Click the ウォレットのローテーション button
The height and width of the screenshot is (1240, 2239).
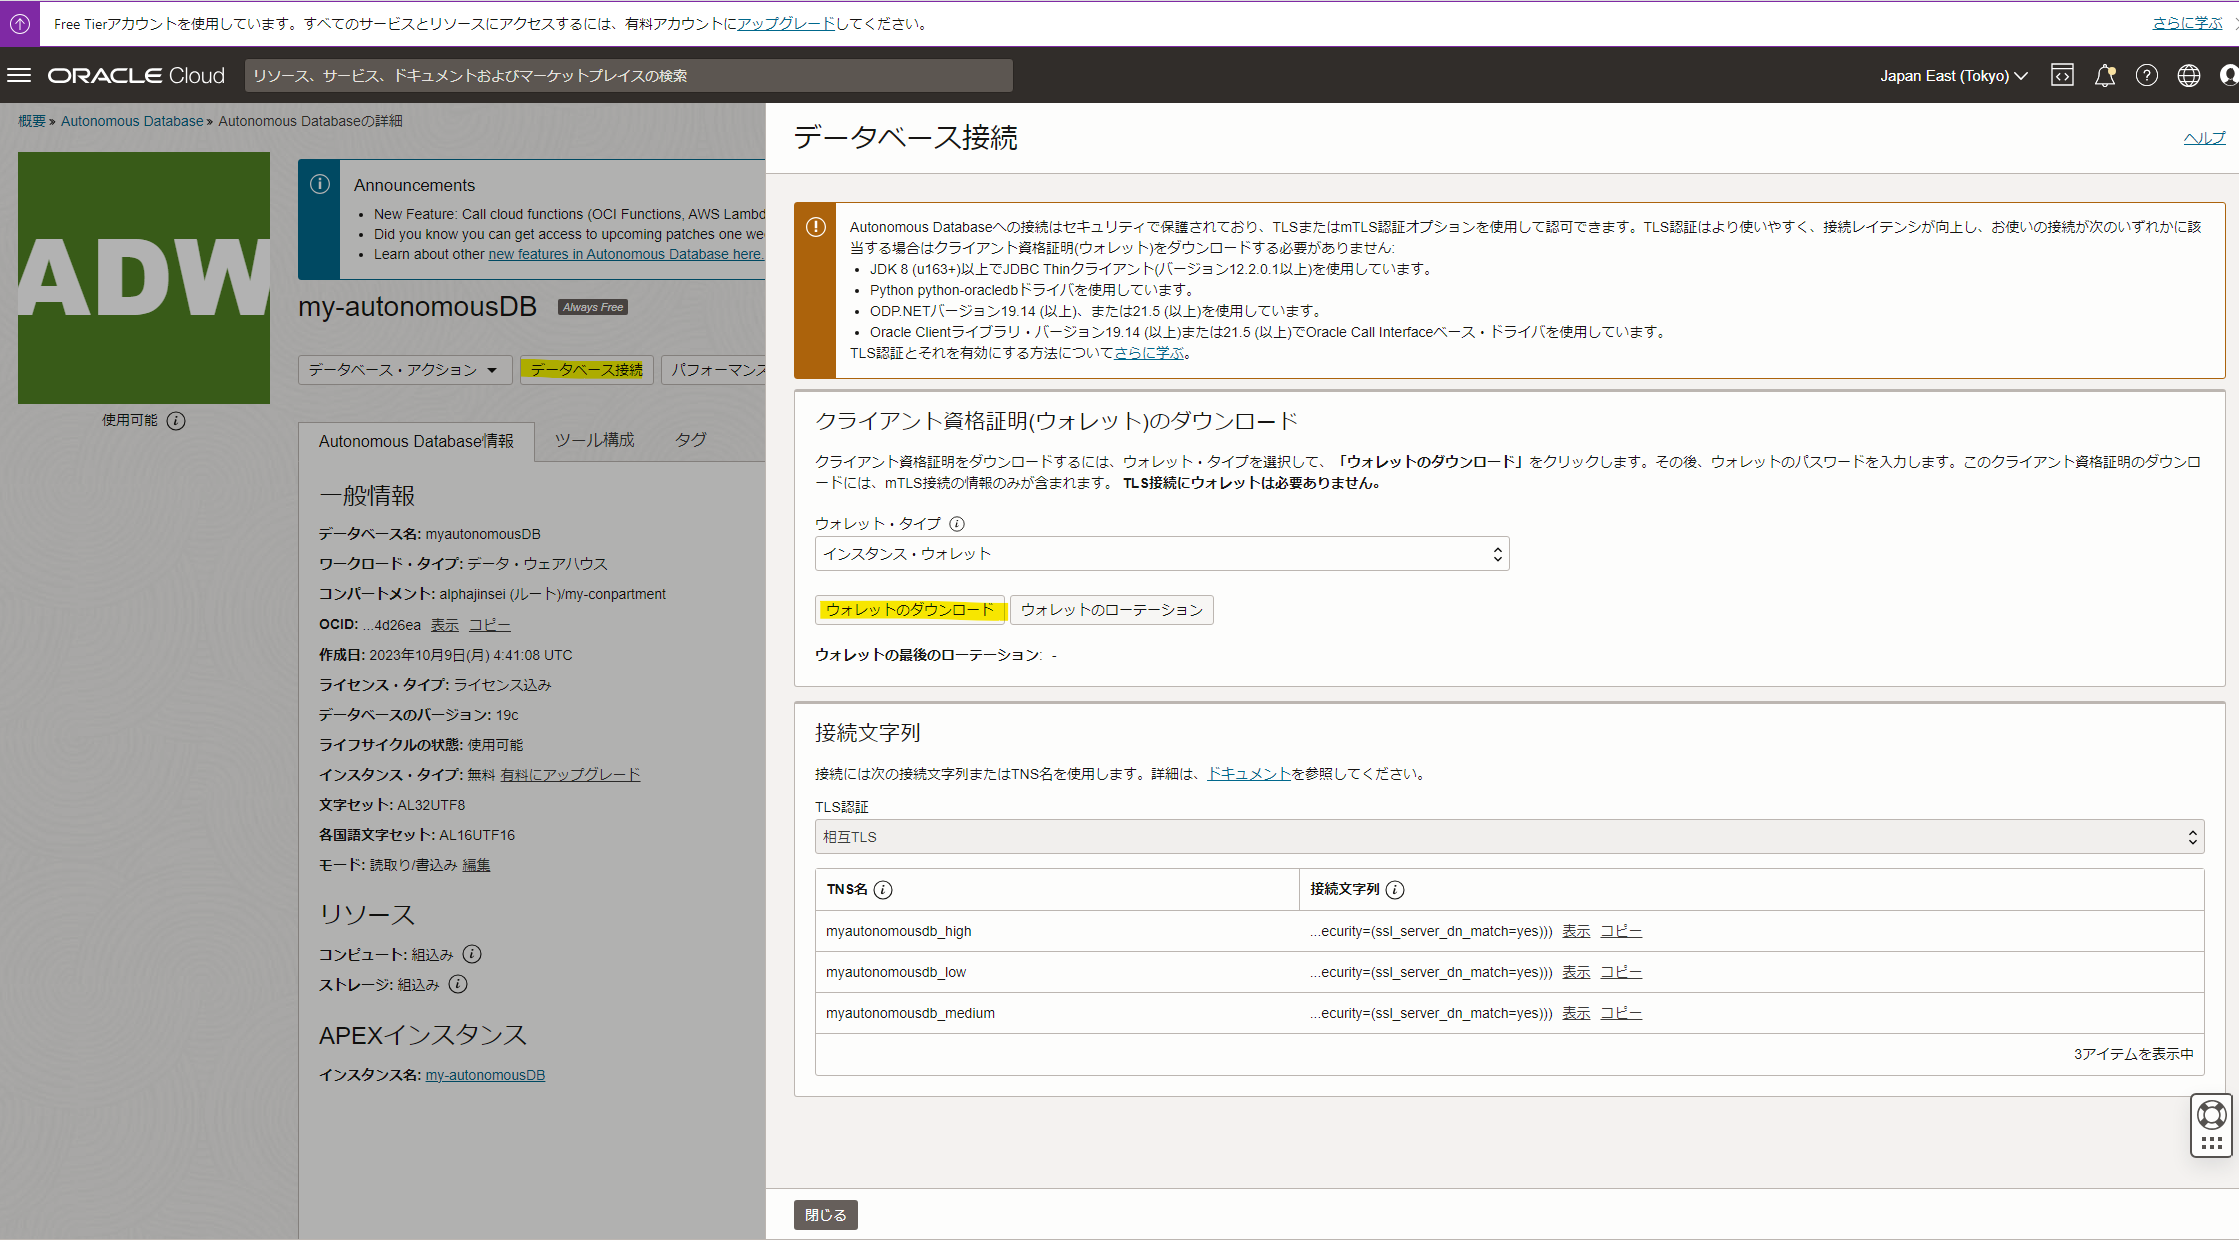pyautogui.click(x=1111, y=610)
